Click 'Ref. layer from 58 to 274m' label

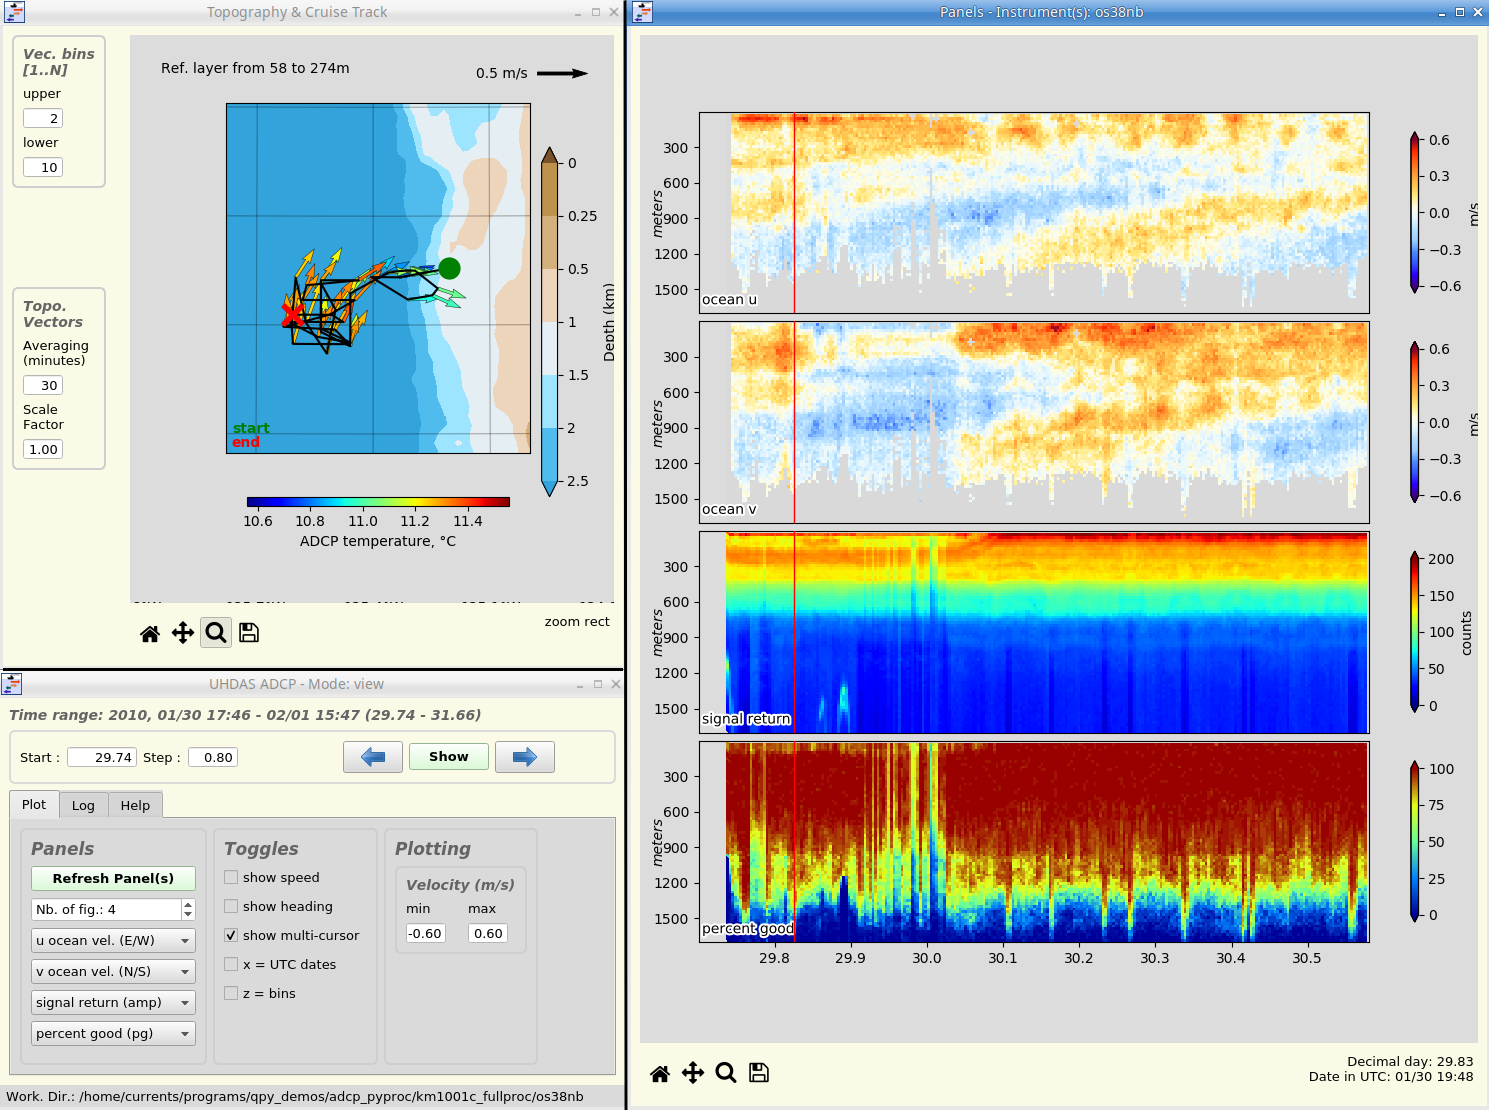tap(255, 68)
